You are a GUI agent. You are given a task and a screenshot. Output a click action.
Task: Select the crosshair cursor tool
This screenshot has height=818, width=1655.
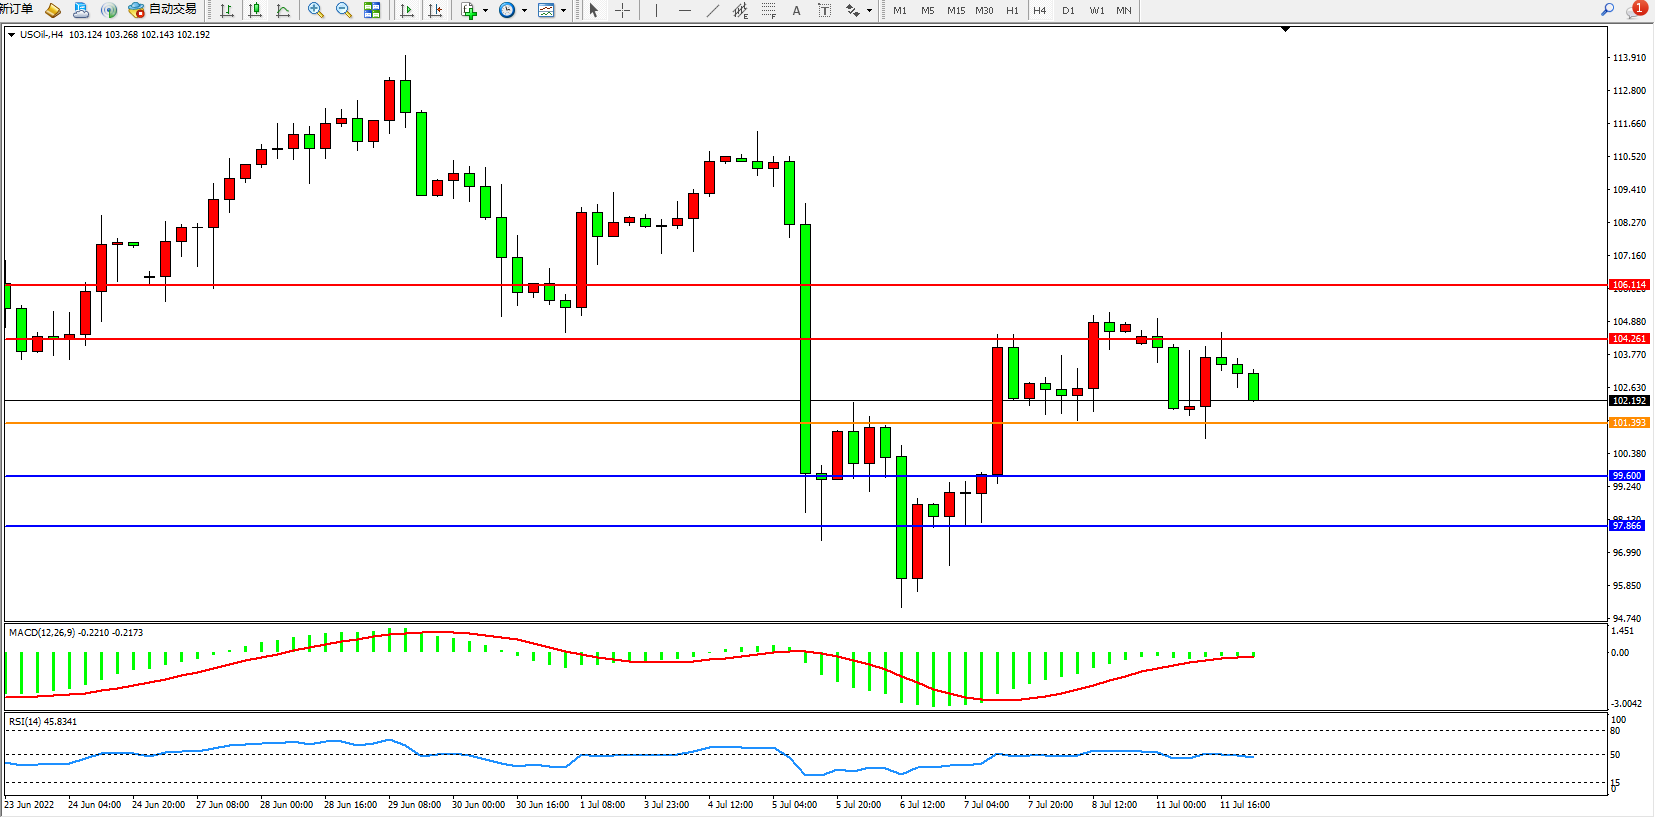coord(622,10)
